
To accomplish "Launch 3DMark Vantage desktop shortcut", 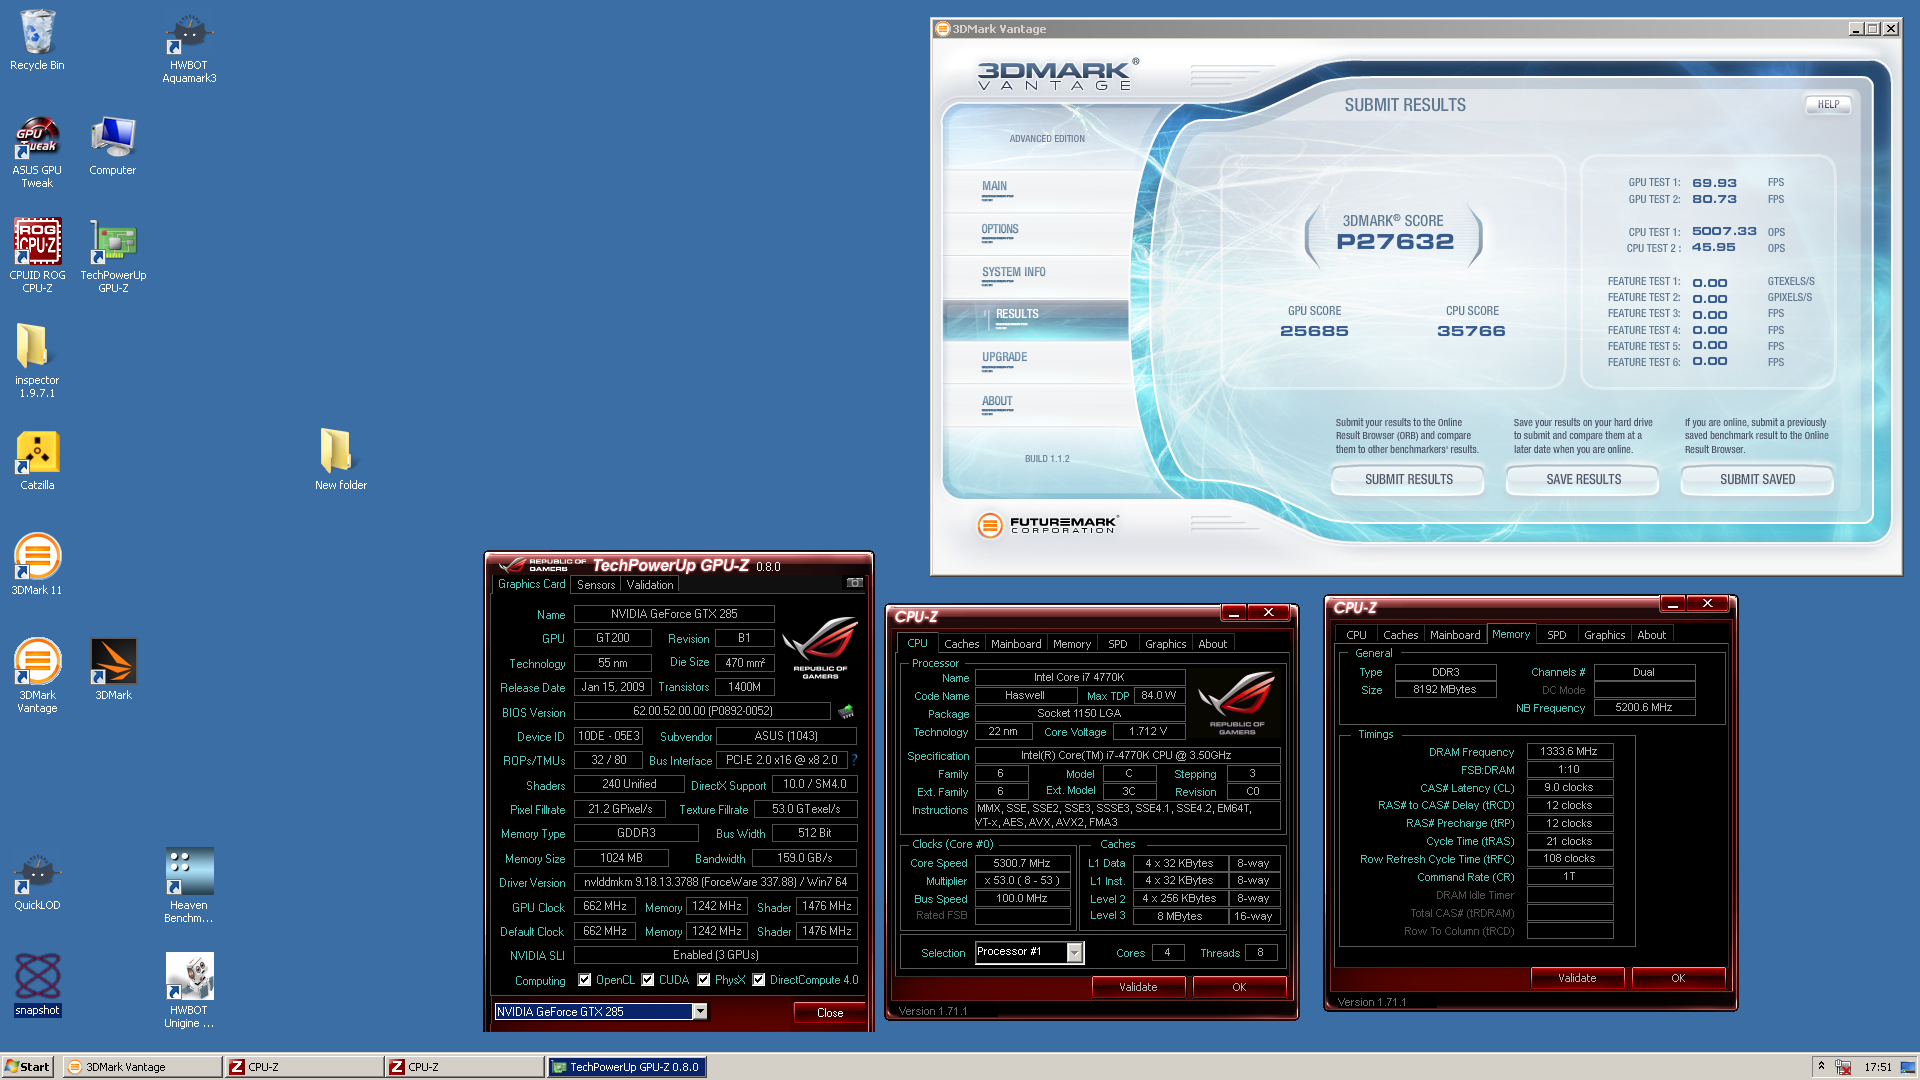I will [37, 676].
